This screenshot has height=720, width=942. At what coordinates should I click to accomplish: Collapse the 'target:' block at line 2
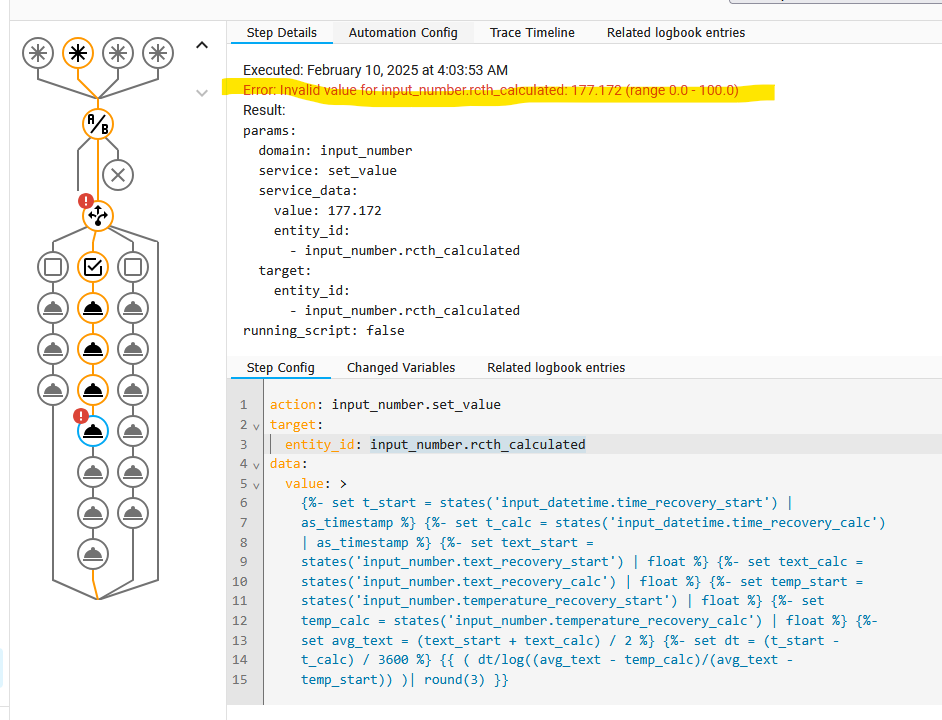pos(256,425)
